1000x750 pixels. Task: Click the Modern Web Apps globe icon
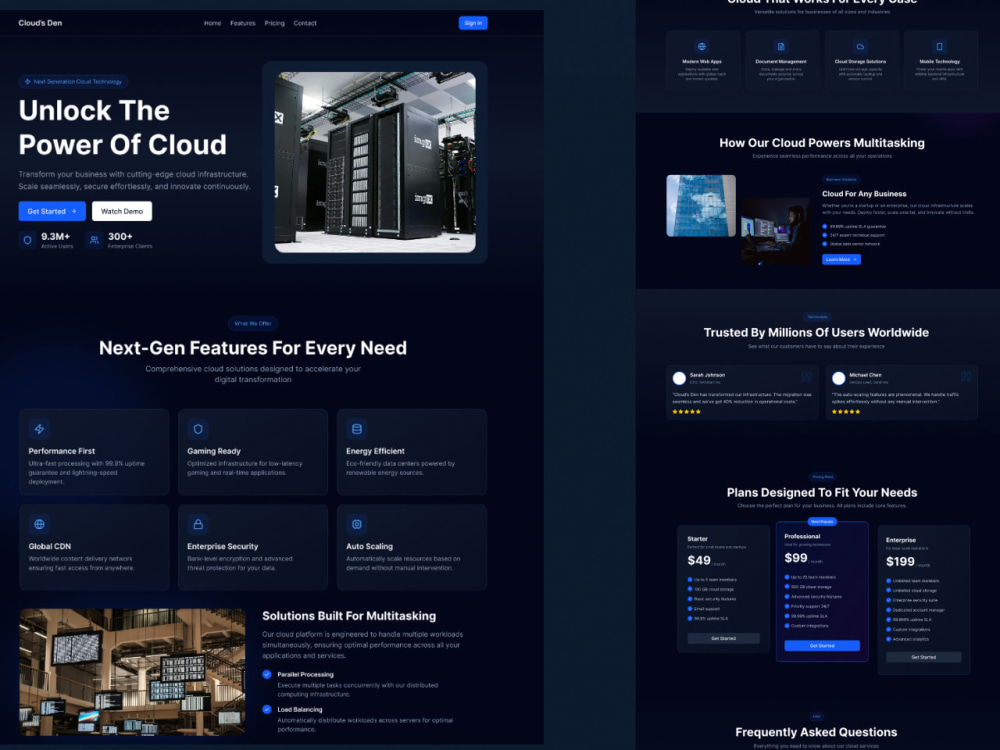[x=702, y=47]
